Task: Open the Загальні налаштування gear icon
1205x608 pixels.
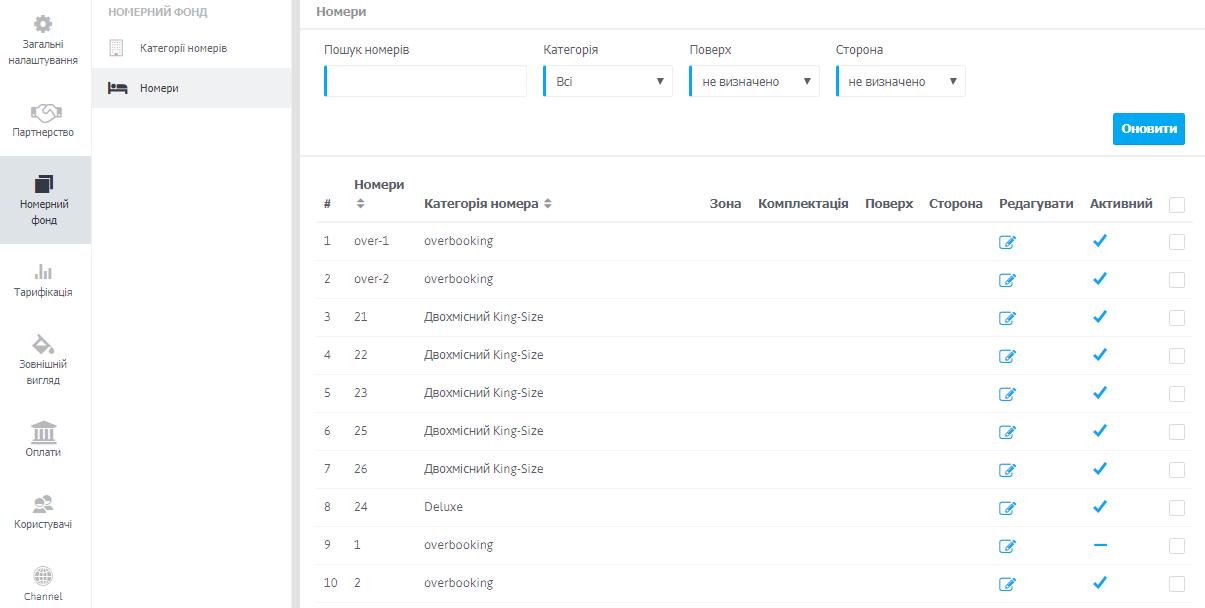Action: click(x=45, y=23)
